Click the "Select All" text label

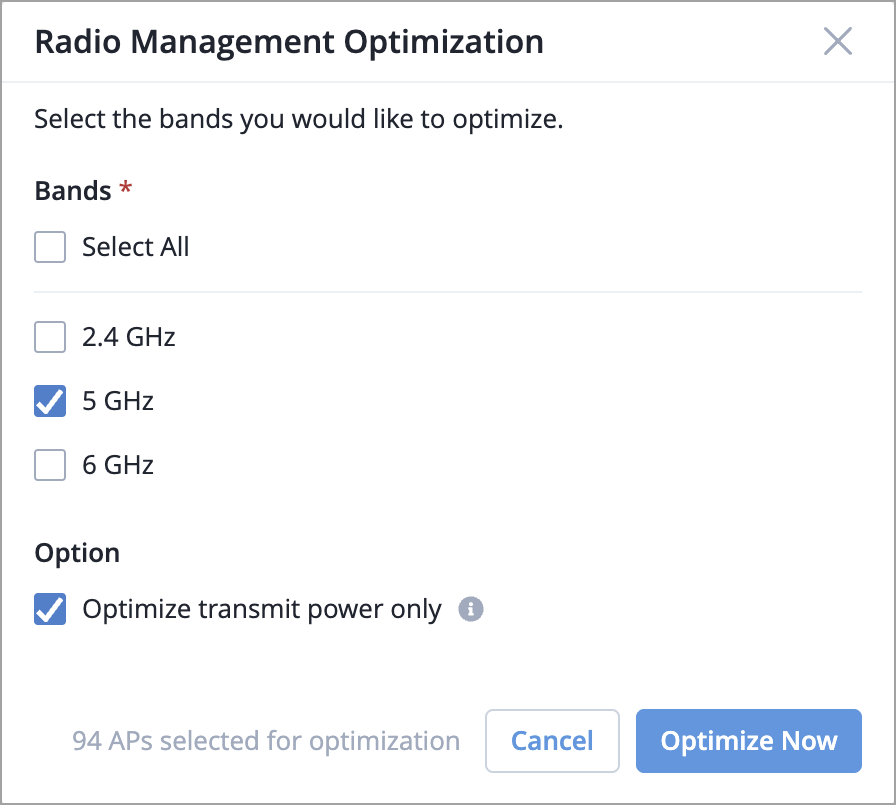pyautogui.click(x=136, y=247)
